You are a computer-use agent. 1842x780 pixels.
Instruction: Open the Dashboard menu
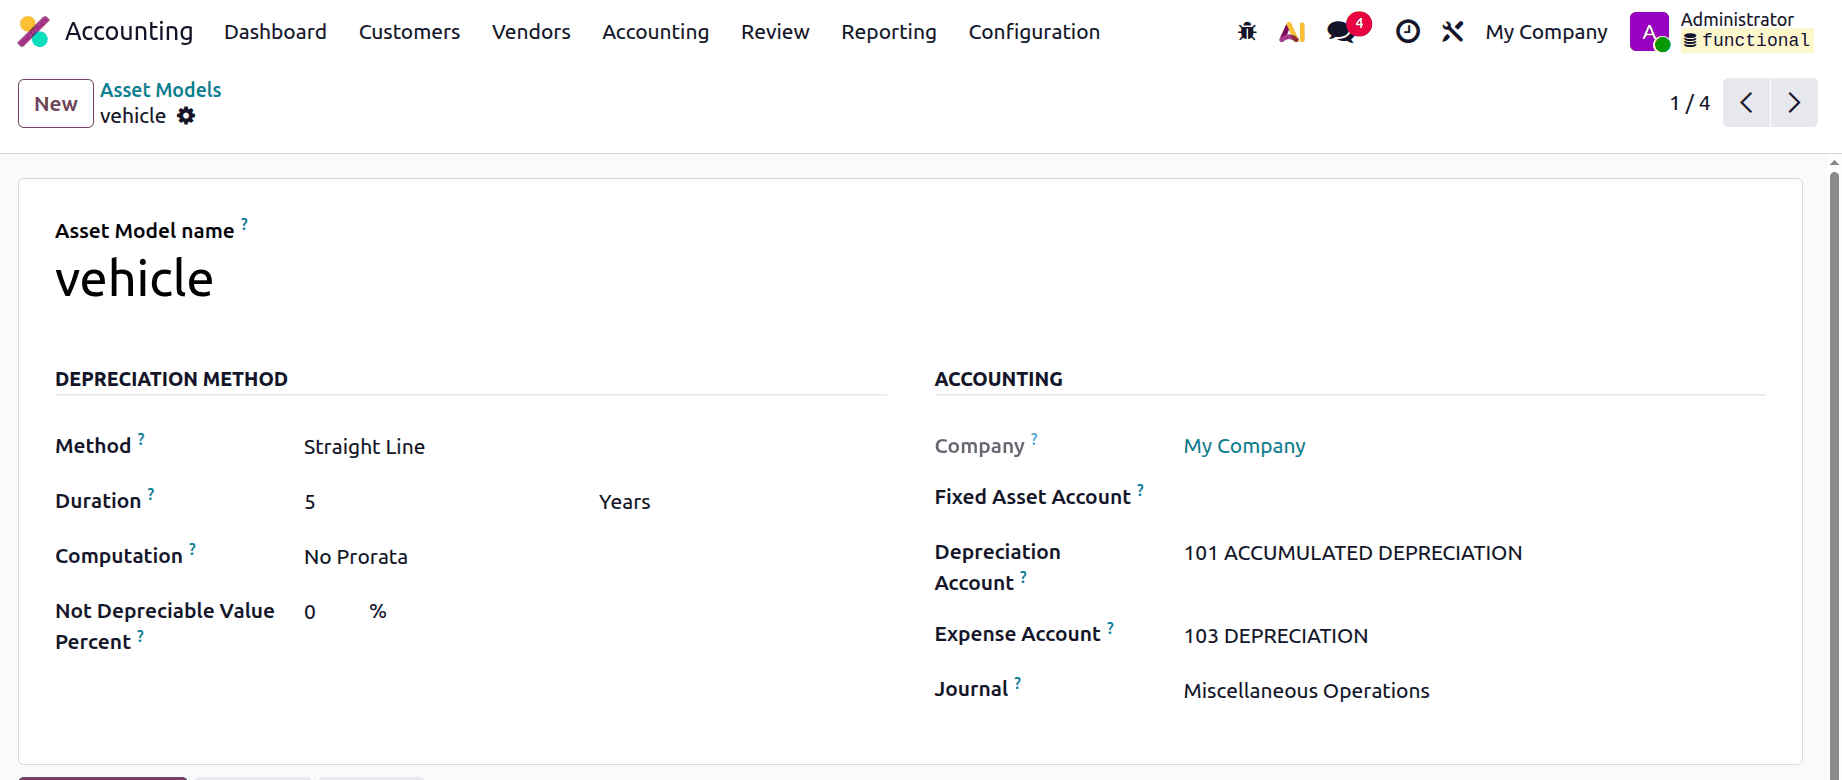tap(275, 32)
